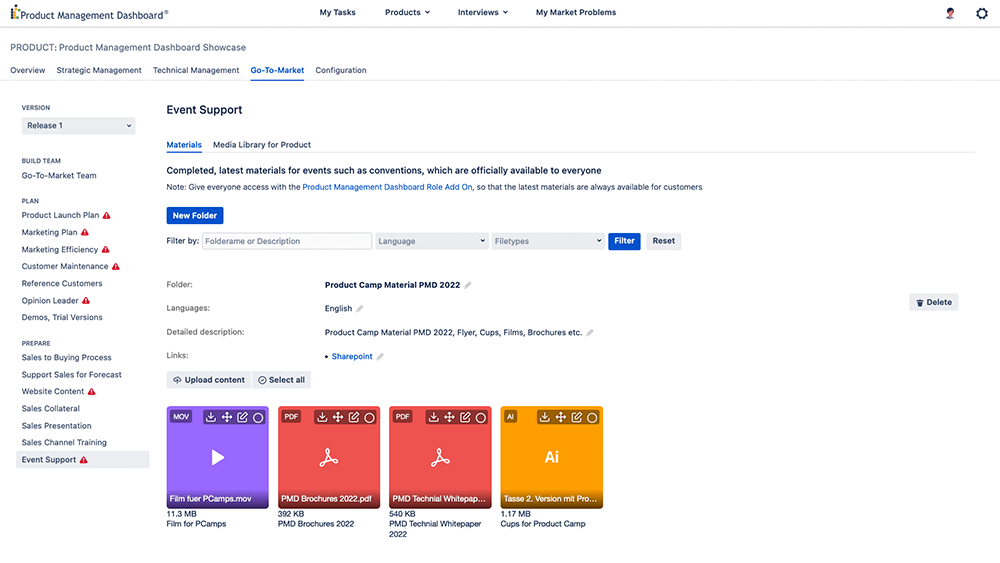Open Product Management Dashboard Role Add On link
Viewport: 1000px width, 563px height.
pos(387,187)
